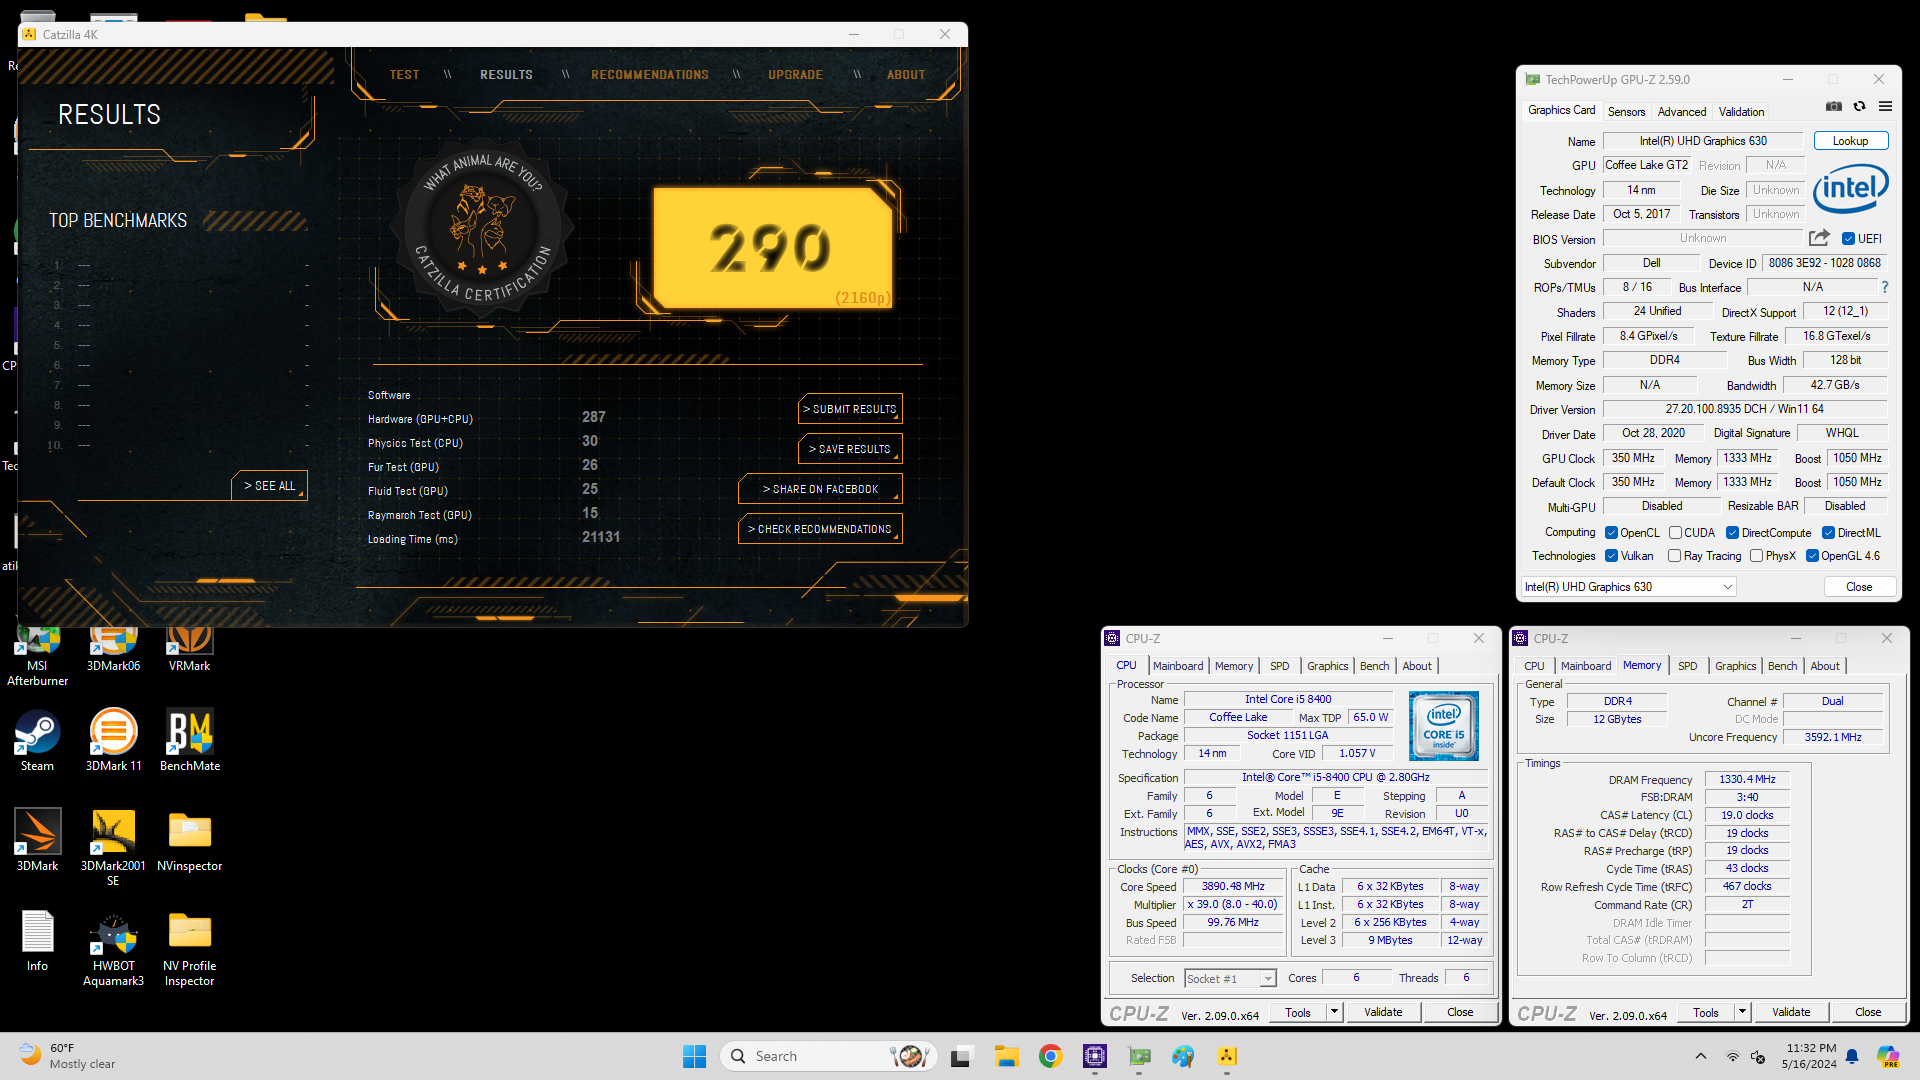Select the 3DMark2001 SE desktop icon
The image size is (1920, 1080).
click(113, 847)
